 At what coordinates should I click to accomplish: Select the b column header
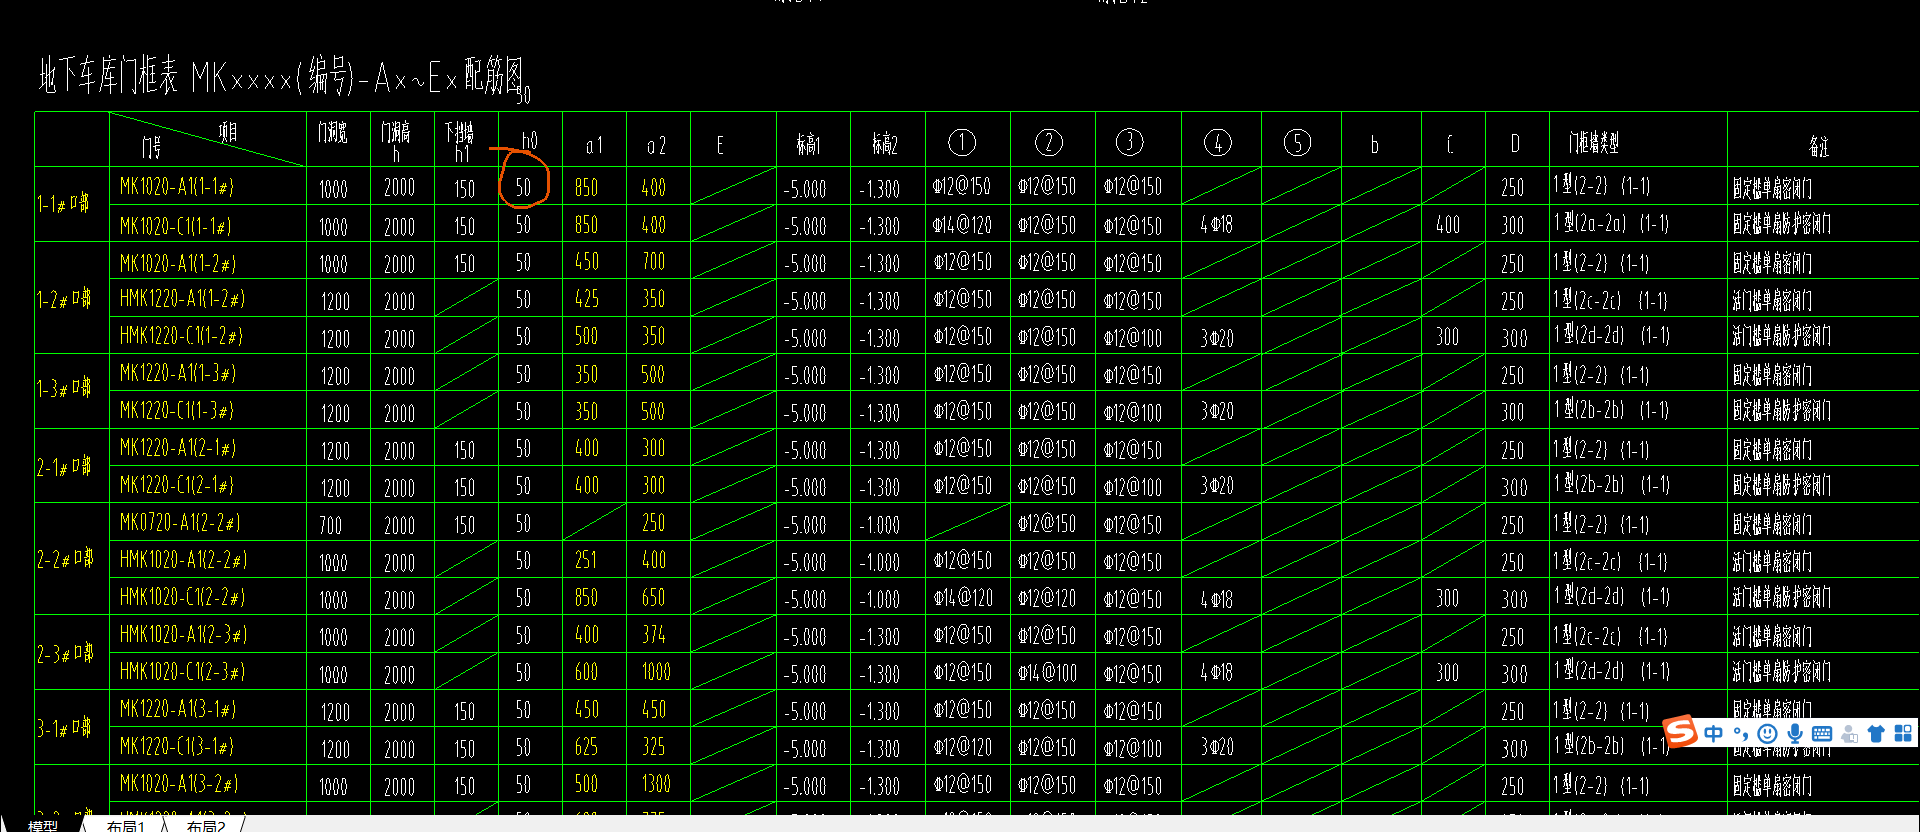pyautogui.click(x=1375, y=146)
